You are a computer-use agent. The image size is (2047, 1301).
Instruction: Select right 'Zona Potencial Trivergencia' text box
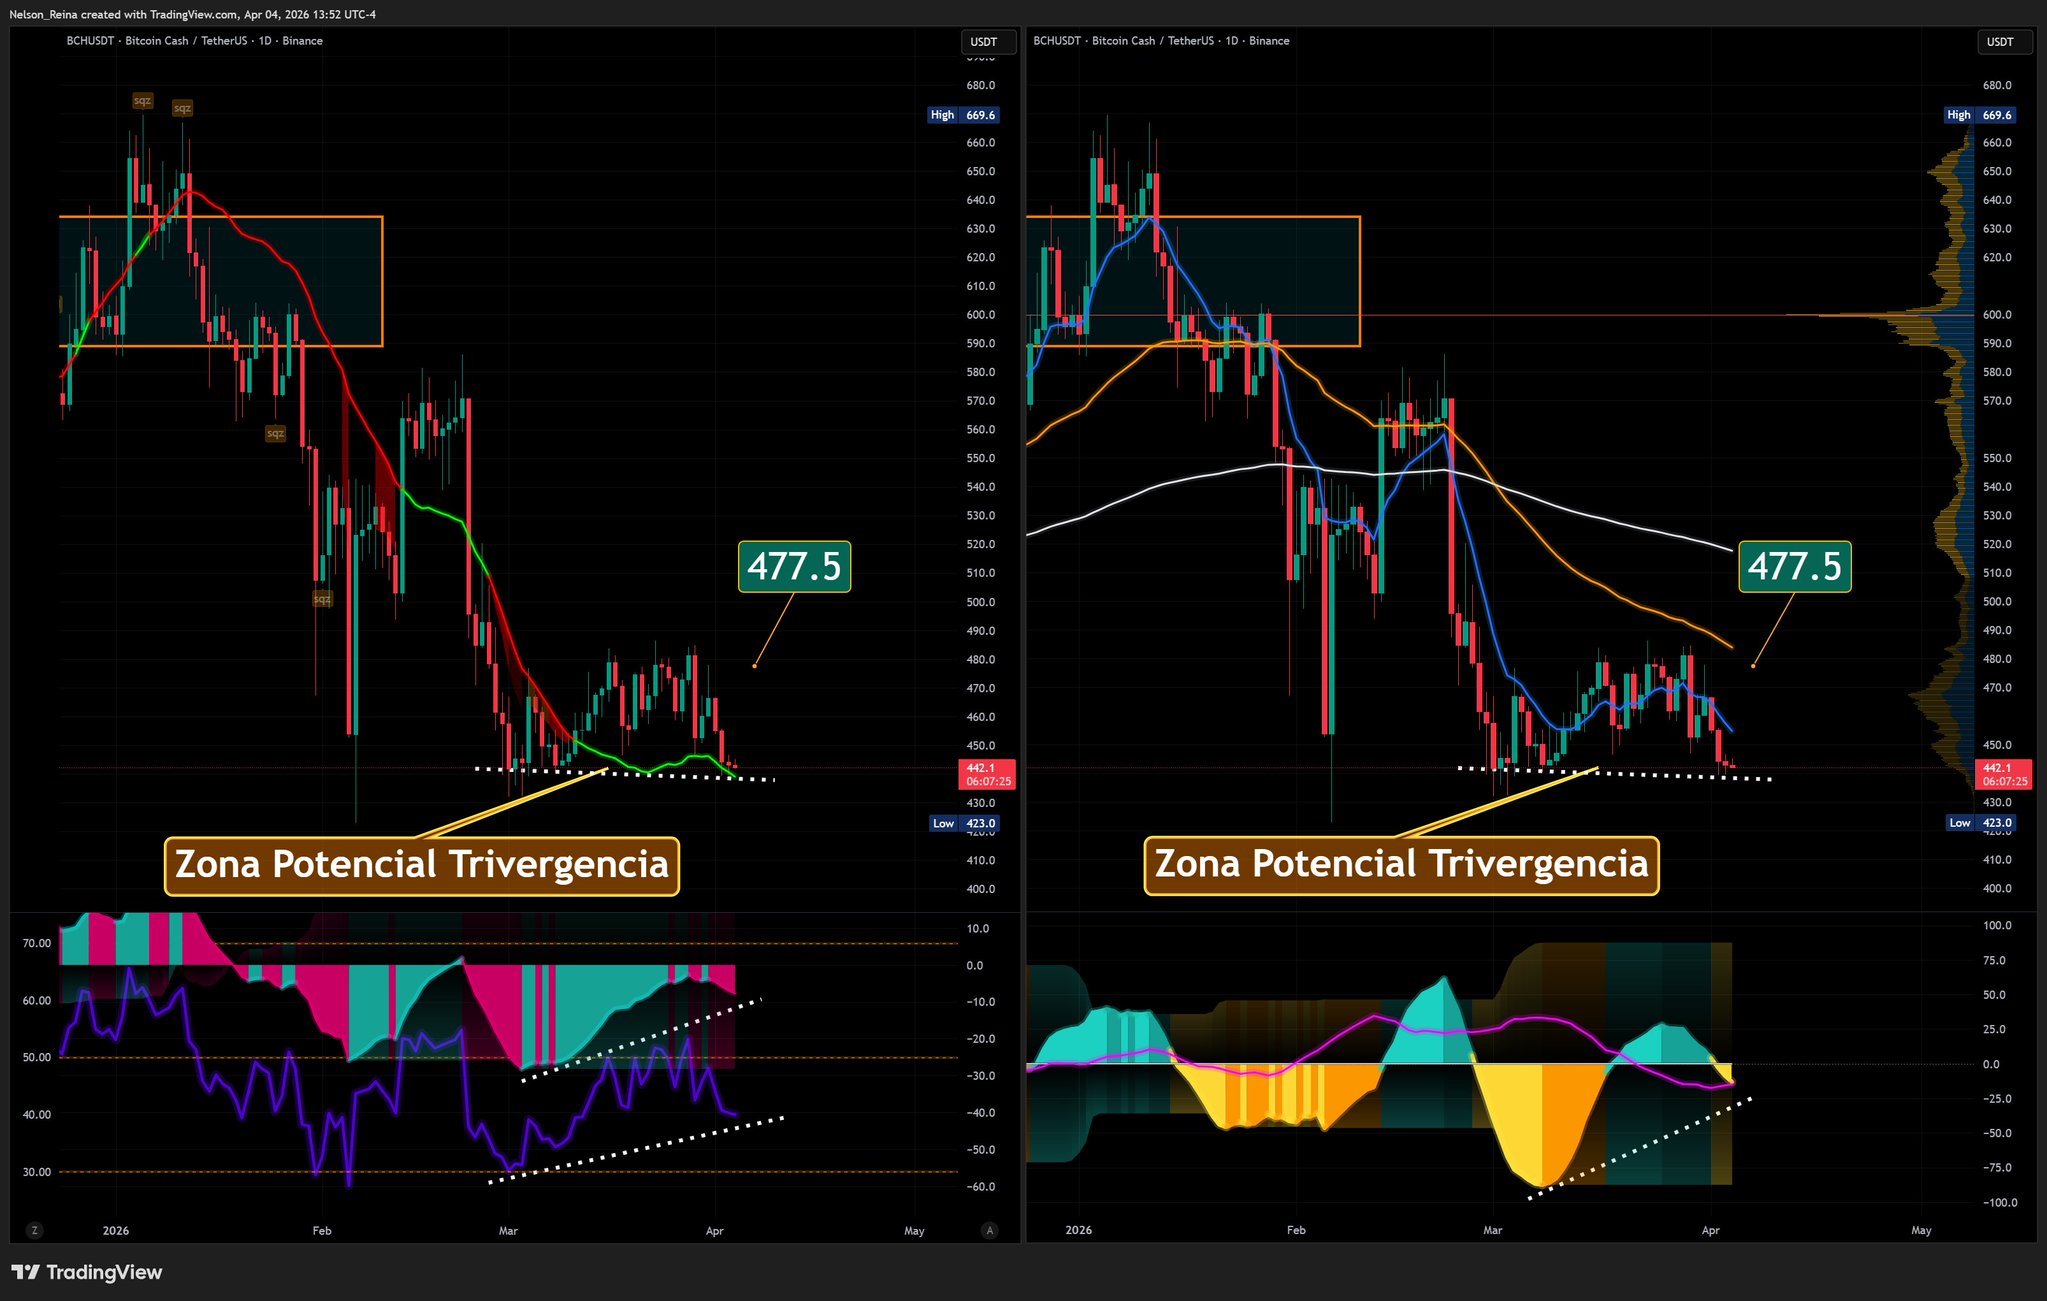click(x=1401, y=865)
